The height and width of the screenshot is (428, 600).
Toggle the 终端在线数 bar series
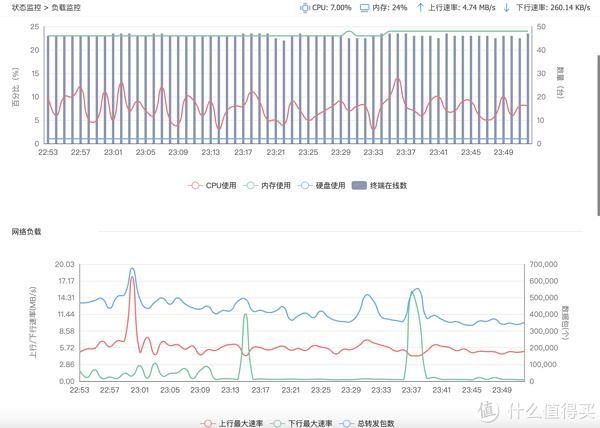pos(383,185)
